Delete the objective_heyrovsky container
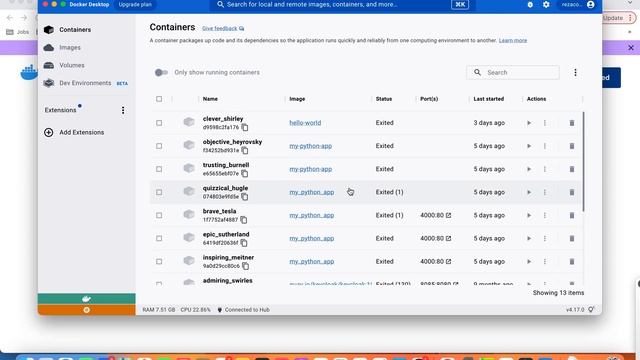This screenshot has height=360, width=640. [x=572, y=146]
